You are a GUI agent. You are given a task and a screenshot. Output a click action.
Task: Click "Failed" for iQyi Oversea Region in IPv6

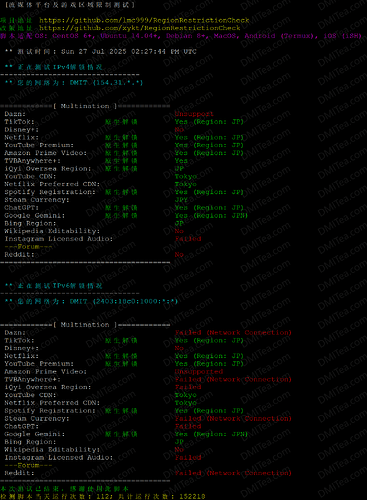(x=188, y=387)
